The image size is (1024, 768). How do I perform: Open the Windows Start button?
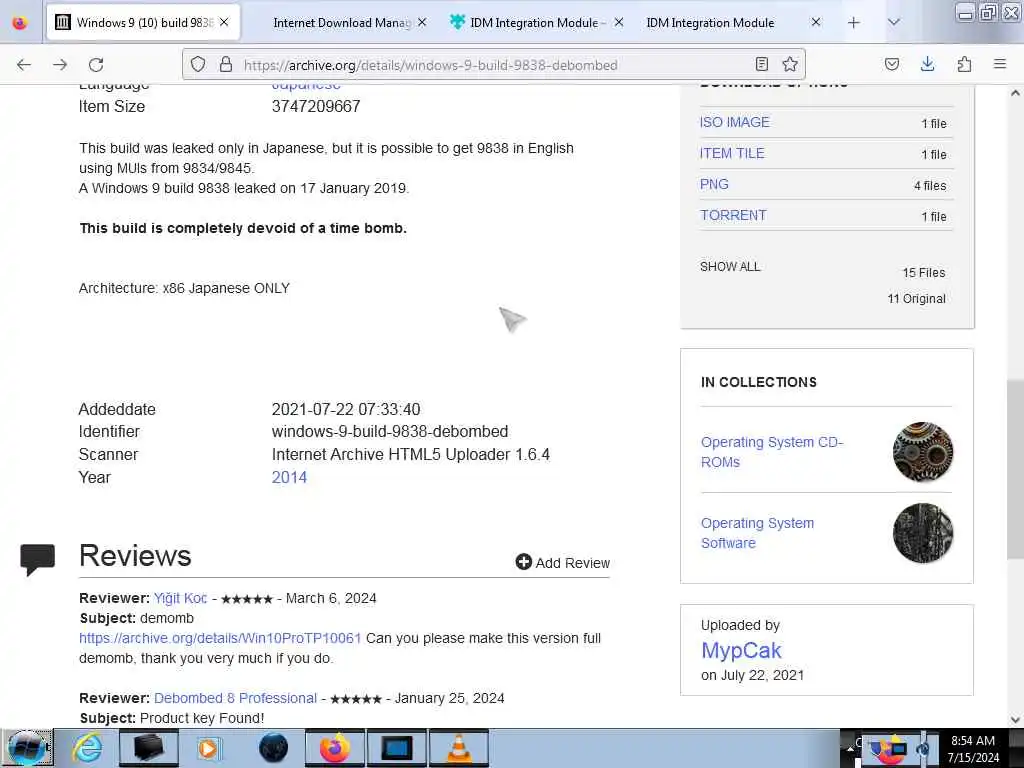coord(26,748)
